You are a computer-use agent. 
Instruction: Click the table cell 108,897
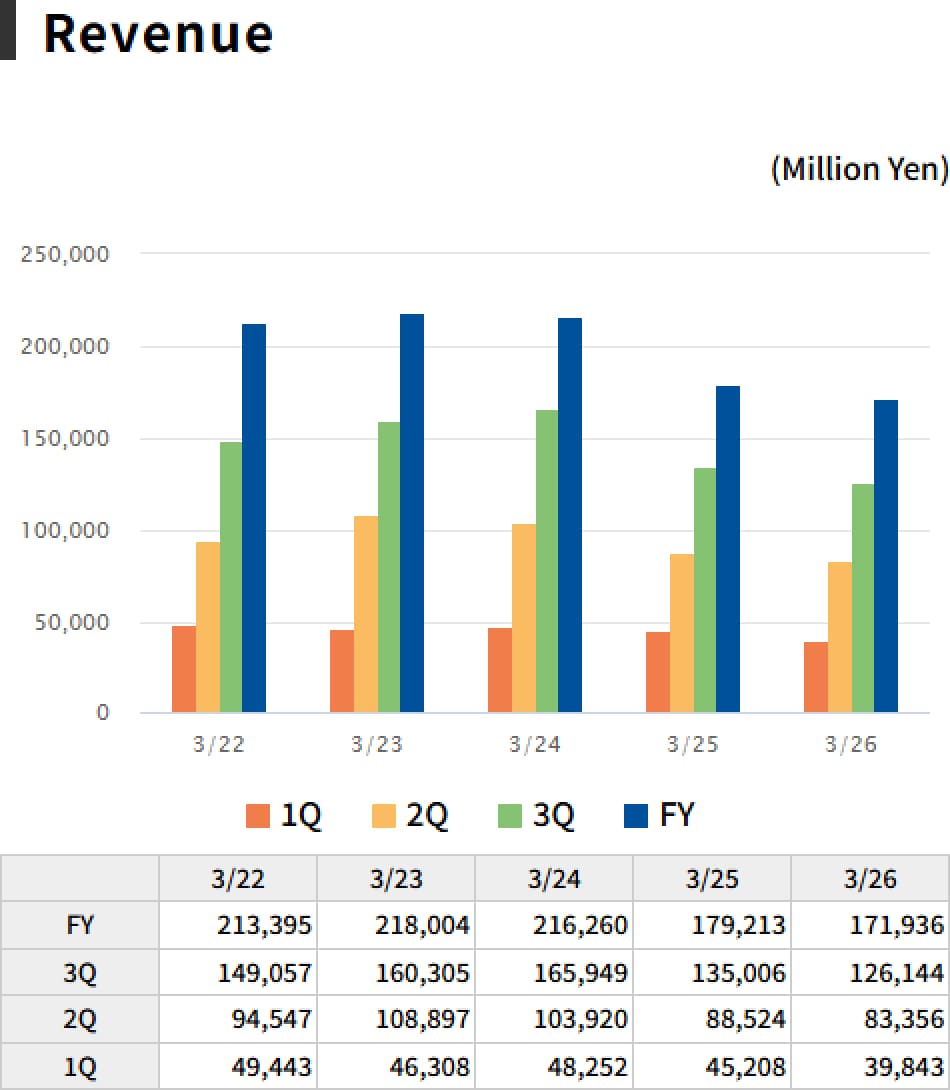[x=396, y=1019]
